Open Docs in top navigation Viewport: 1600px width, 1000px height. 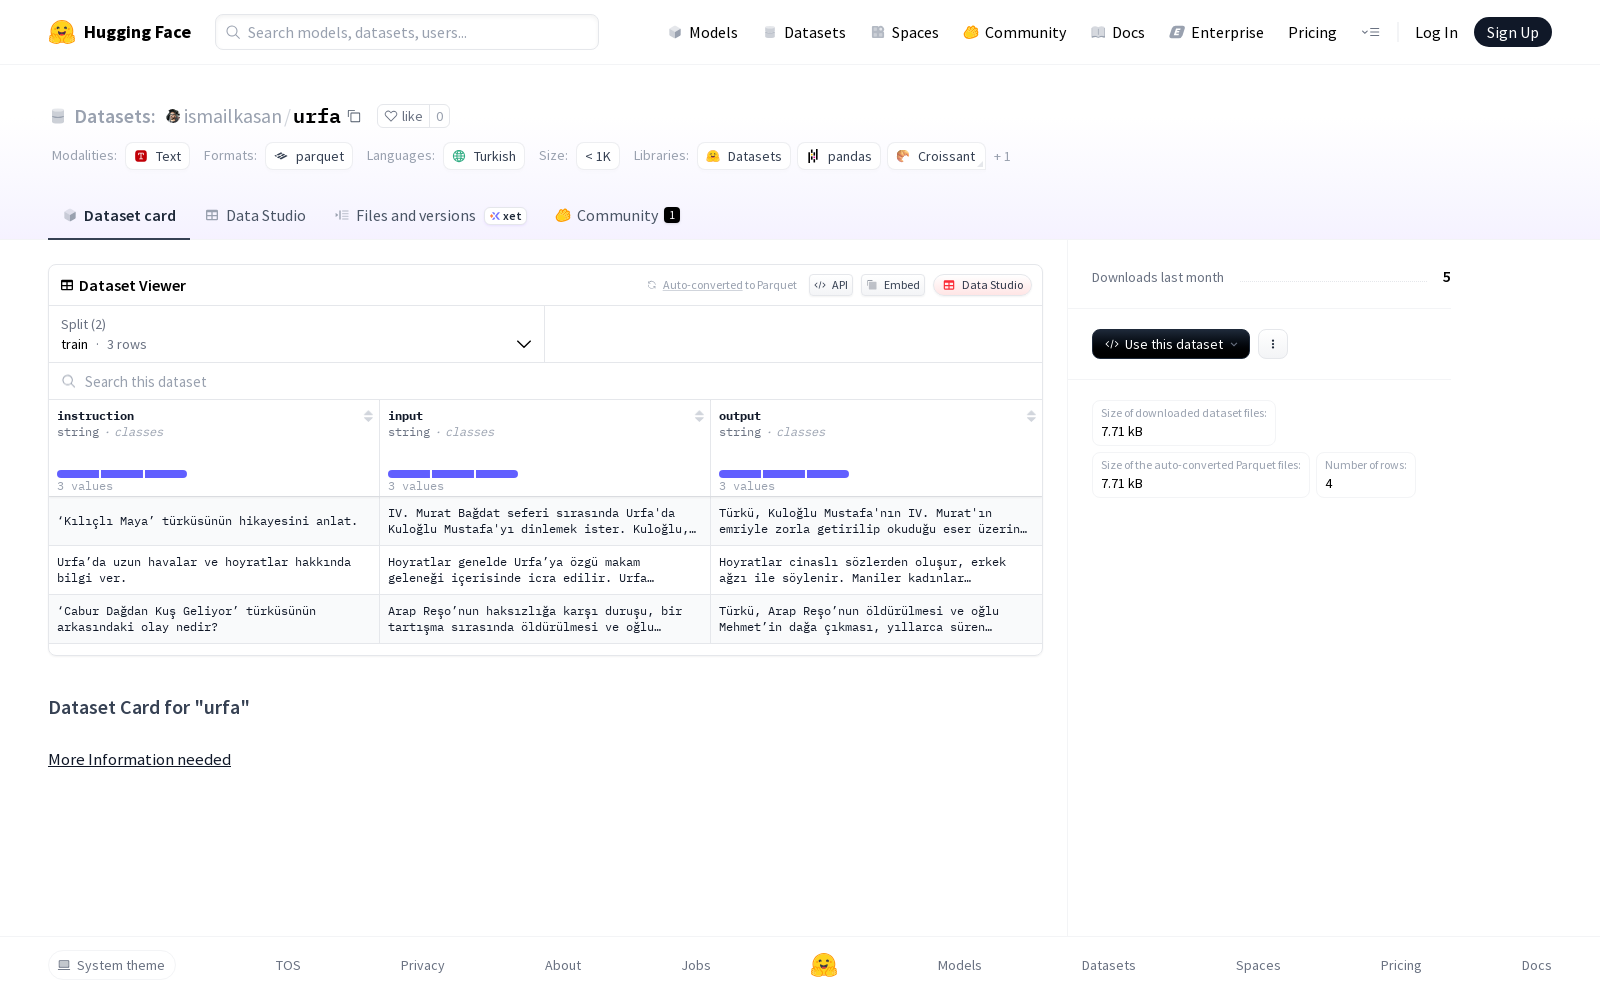tap(1117, 32)
